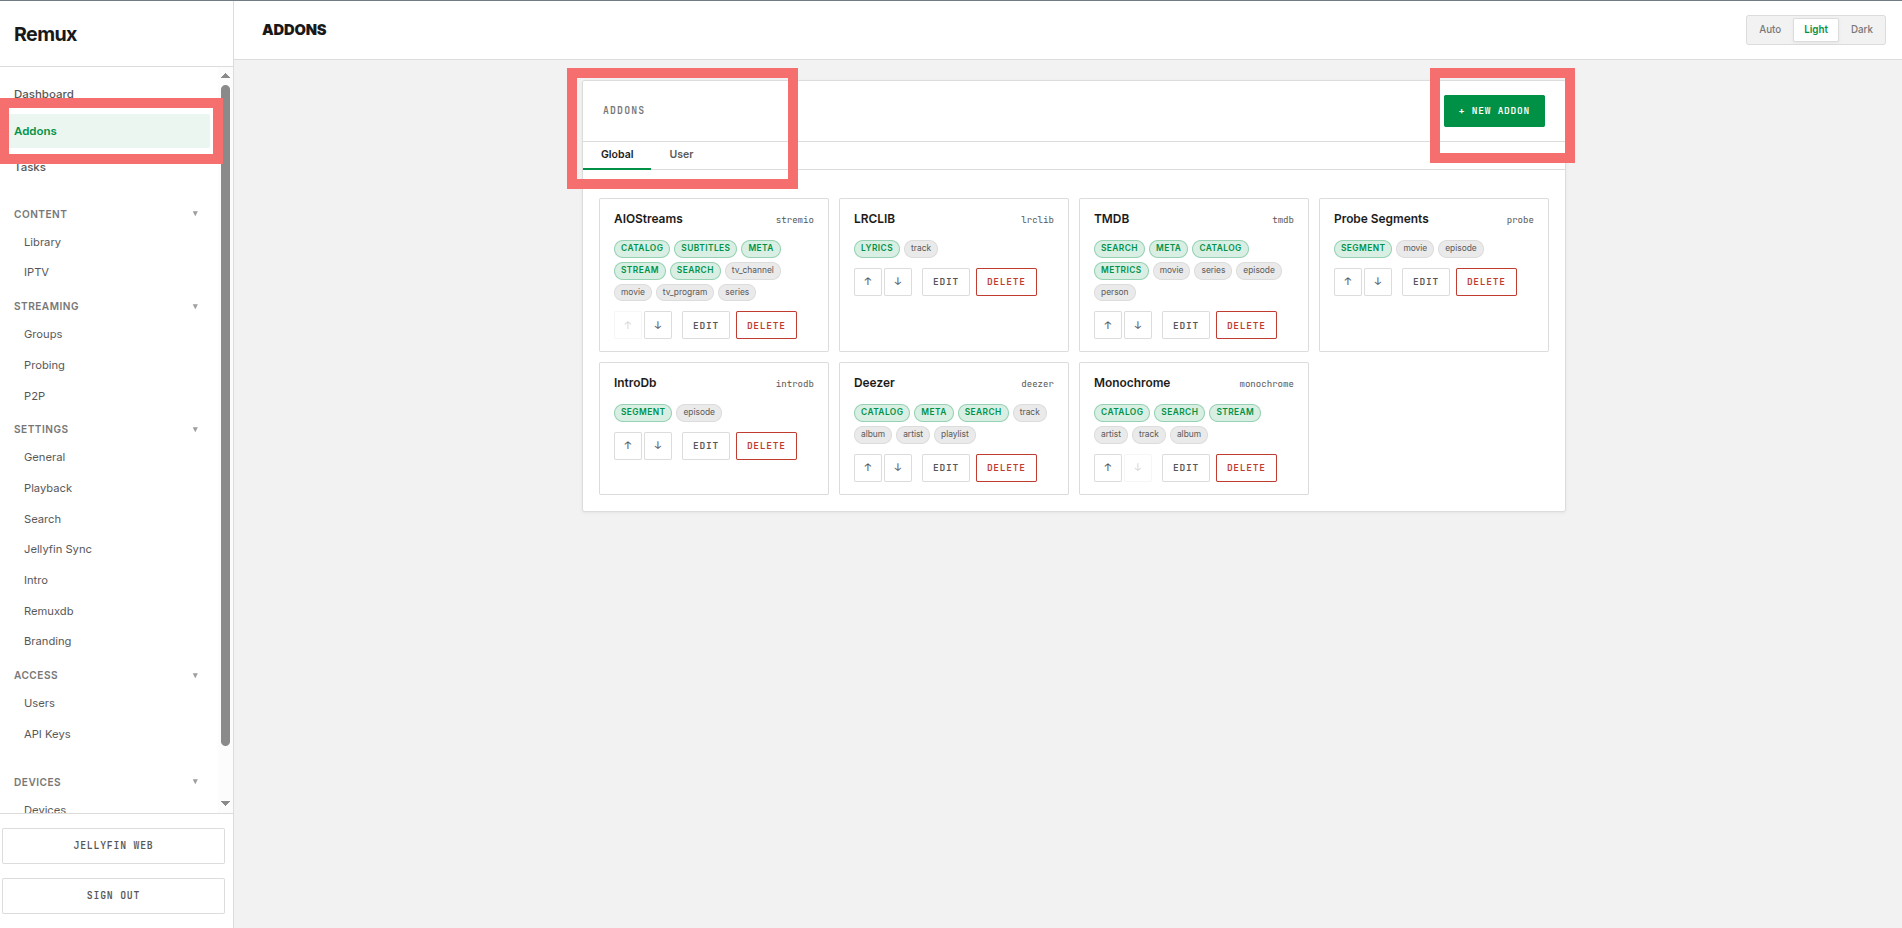This screenshot has height=928, width=1902.
Task: Switch theme to Auto mode
Action: point(1770,30)
